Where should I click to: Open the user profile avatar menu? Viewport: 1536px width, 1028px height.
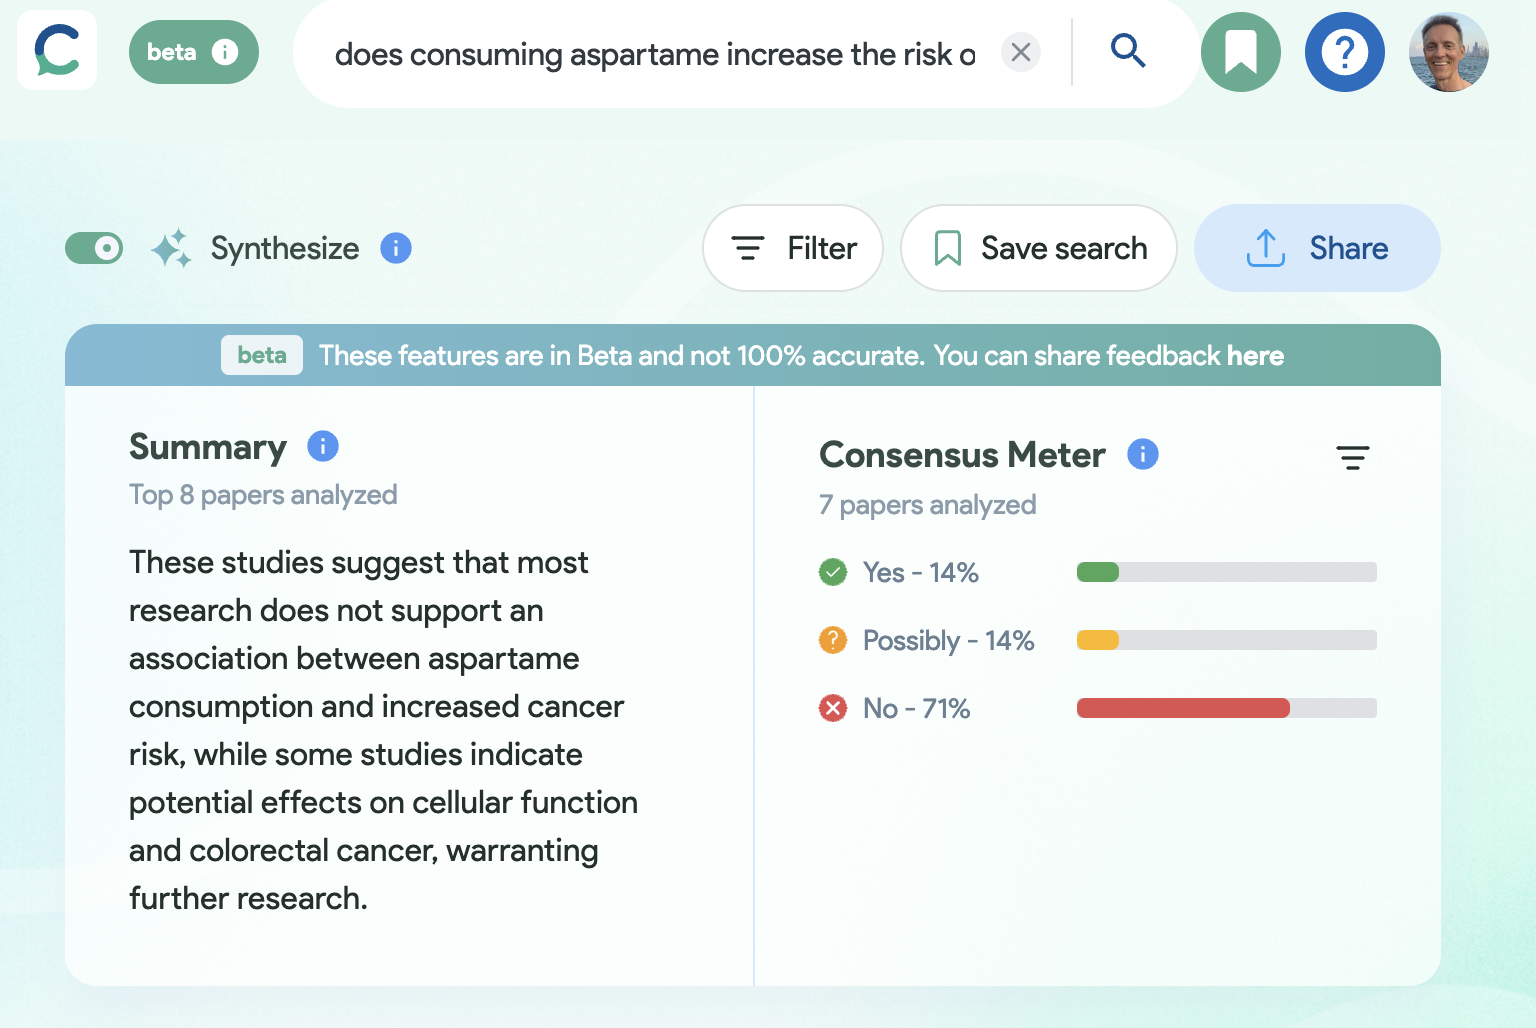click(x=1449, y=52)
